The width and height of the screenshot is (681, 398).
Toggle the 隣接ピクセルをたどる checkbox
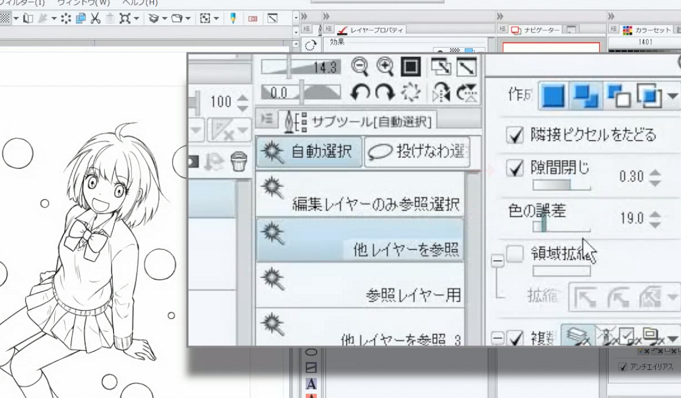tap(515, 135)
